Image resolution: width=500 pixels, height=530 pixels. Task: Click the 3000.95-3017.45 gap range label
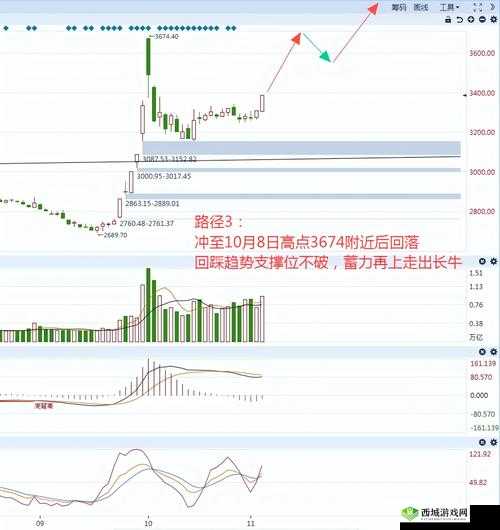click(x=164, y=176)
